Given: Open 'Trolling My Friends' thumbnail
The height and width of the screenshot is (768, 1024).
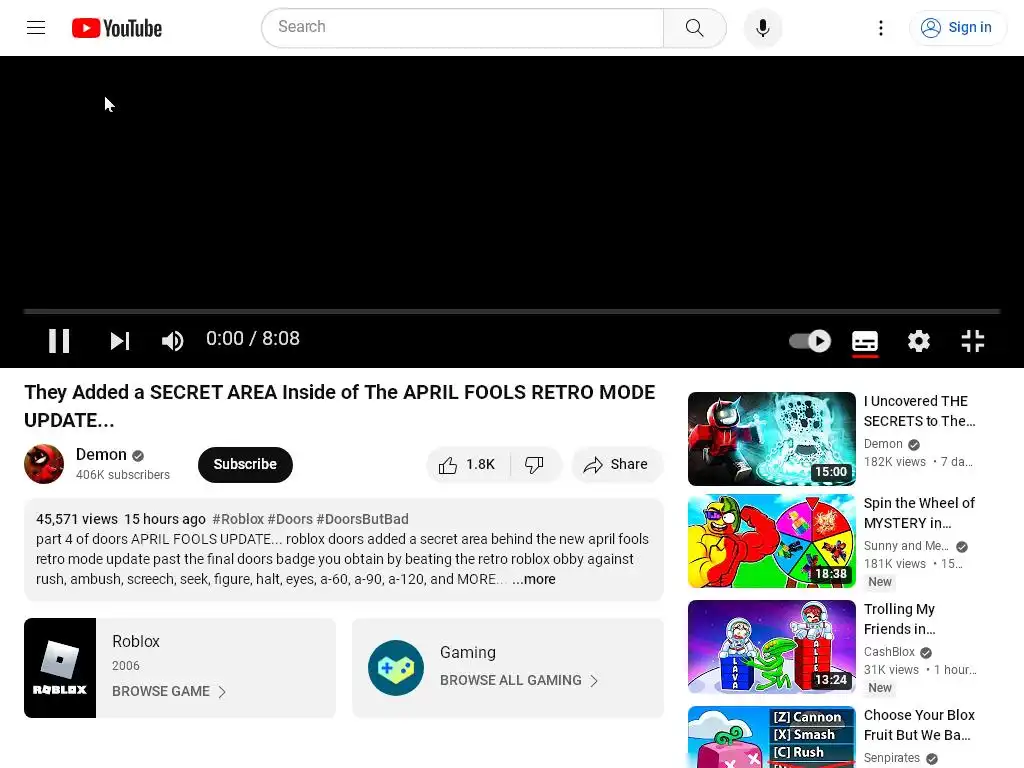Looking at the screenshot, I should click(x=771, y=647).
